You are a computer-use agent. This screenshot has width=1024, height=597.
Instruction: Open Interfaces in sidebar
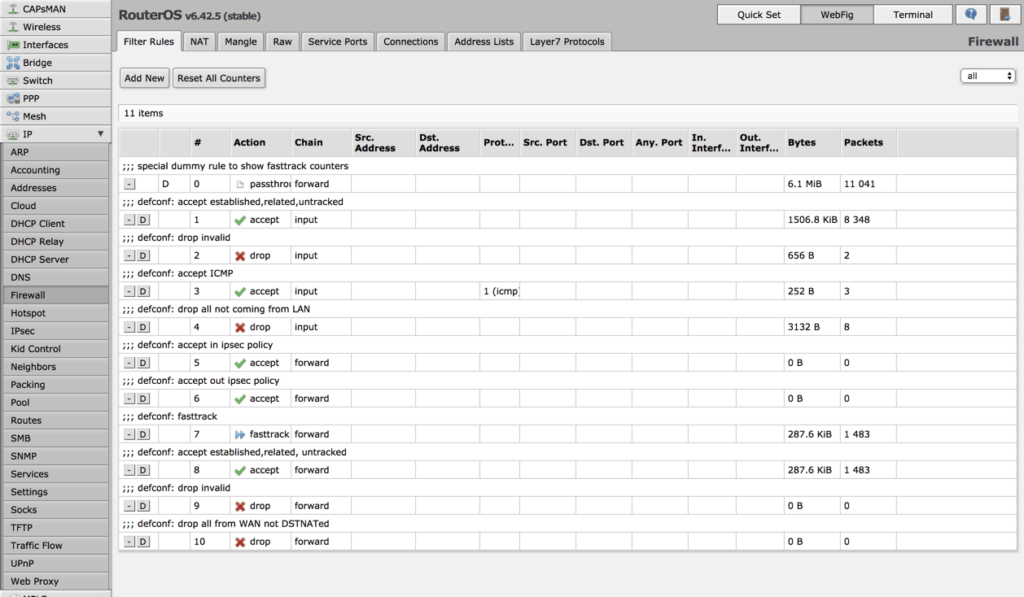point(56,44)
